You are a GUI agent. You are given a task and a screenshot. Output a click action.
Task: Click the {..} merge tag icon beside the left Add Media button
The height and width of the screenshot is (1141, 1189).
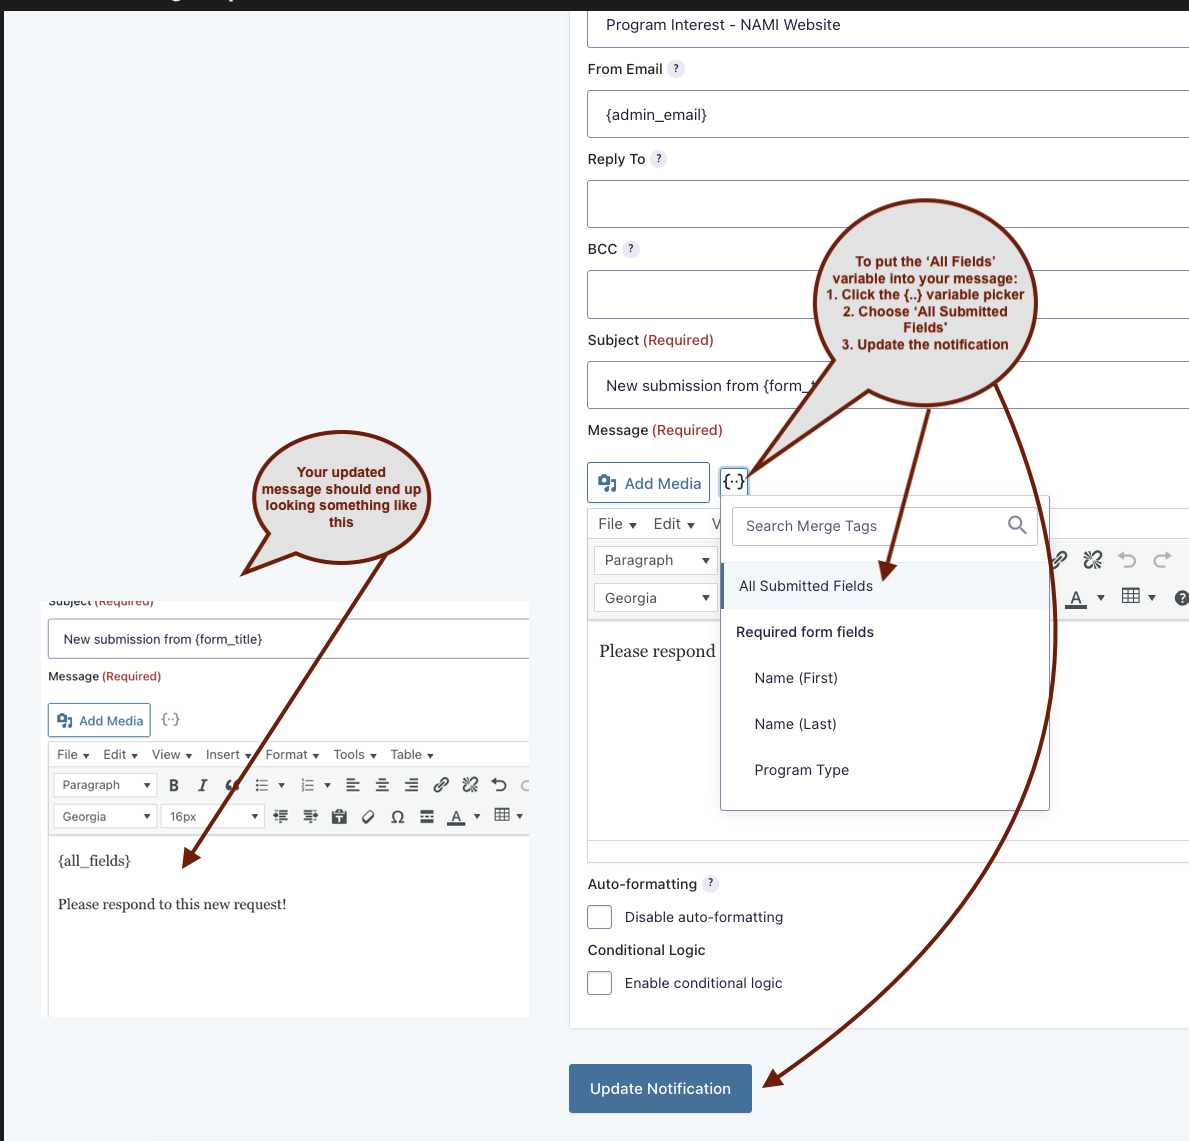(171, 719)
